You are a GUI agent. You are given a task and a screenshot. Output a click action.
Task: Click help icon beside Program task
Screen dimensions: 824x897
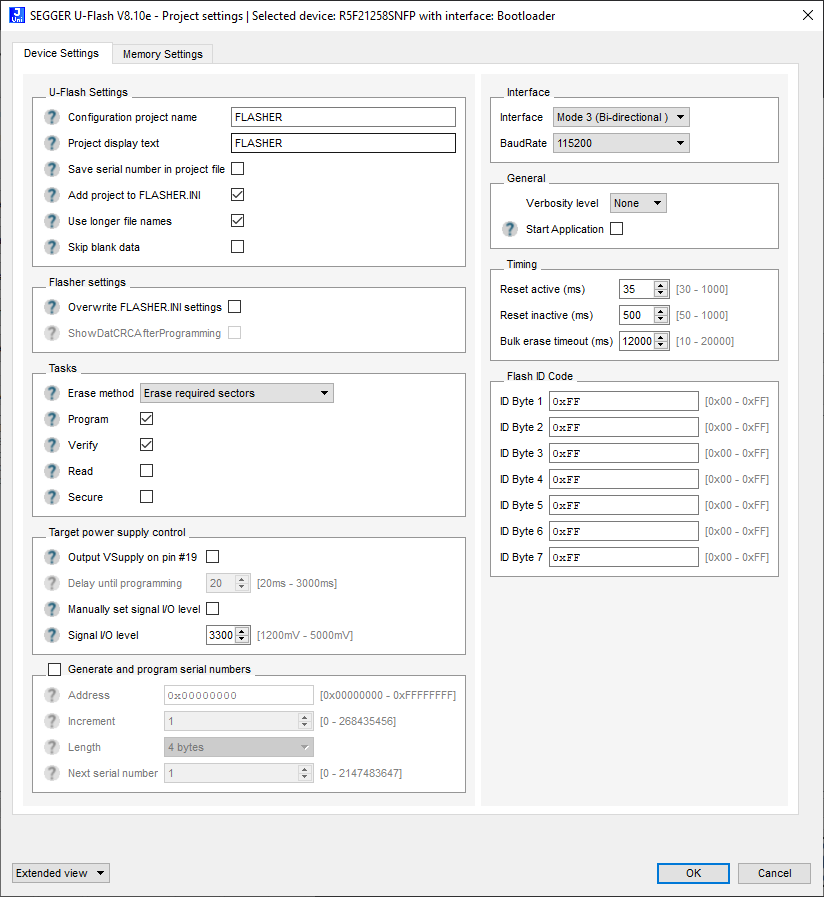(x=52, y=419)
